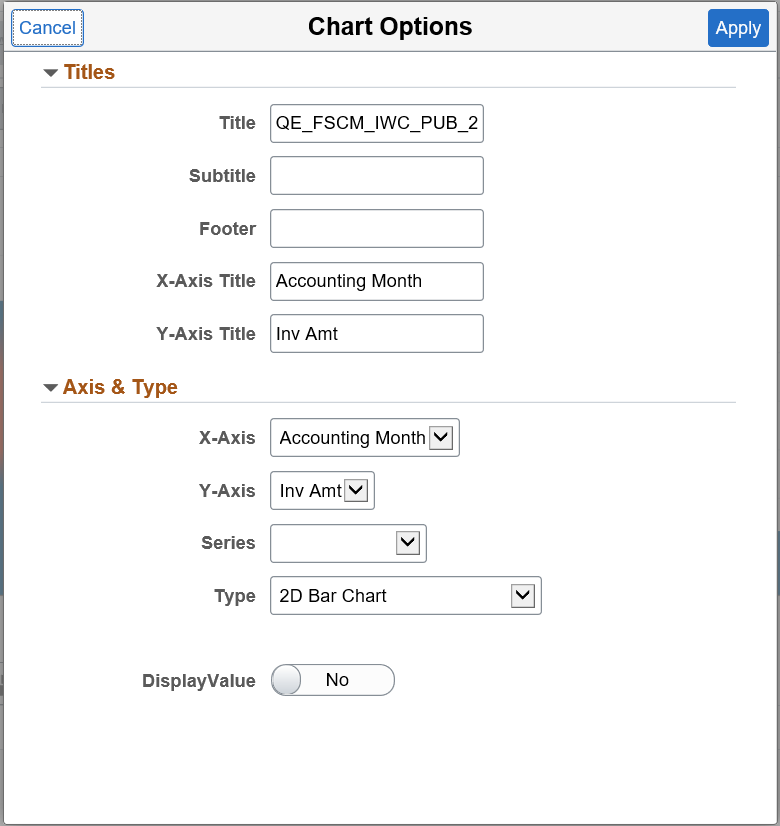Click the Chart Options dialog heading
780x826 pixels.
[390, 27]
